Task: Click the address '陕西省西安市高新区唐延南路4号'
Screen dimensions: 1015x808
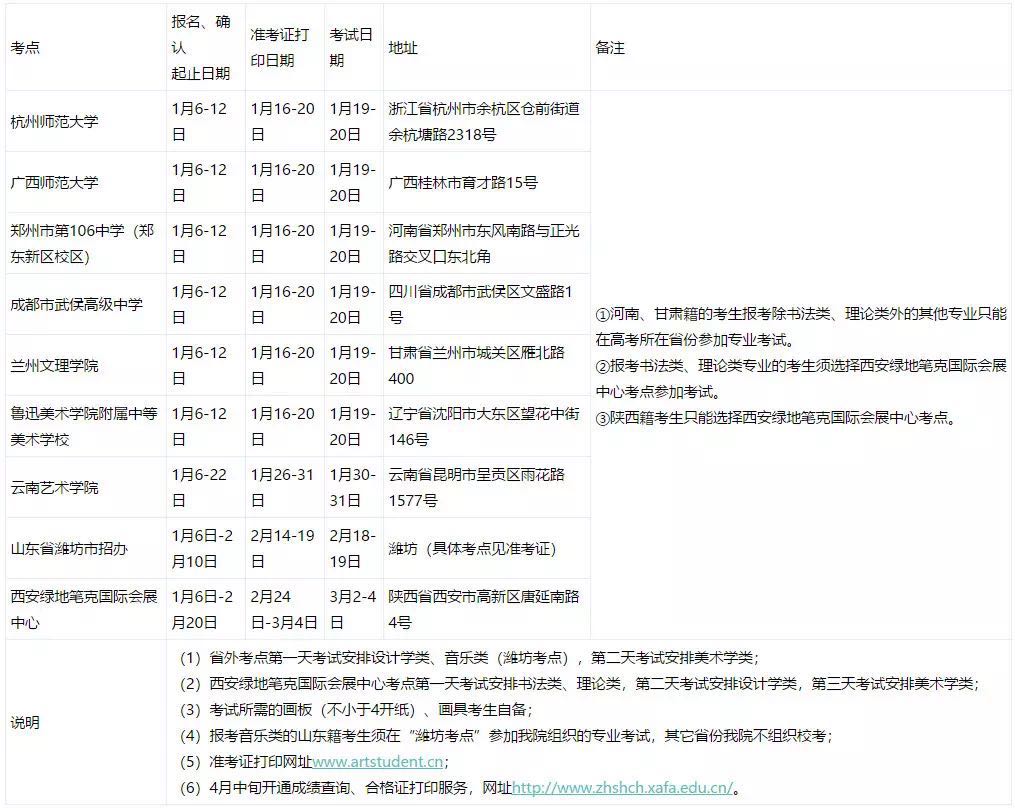Action: point(484,609)
